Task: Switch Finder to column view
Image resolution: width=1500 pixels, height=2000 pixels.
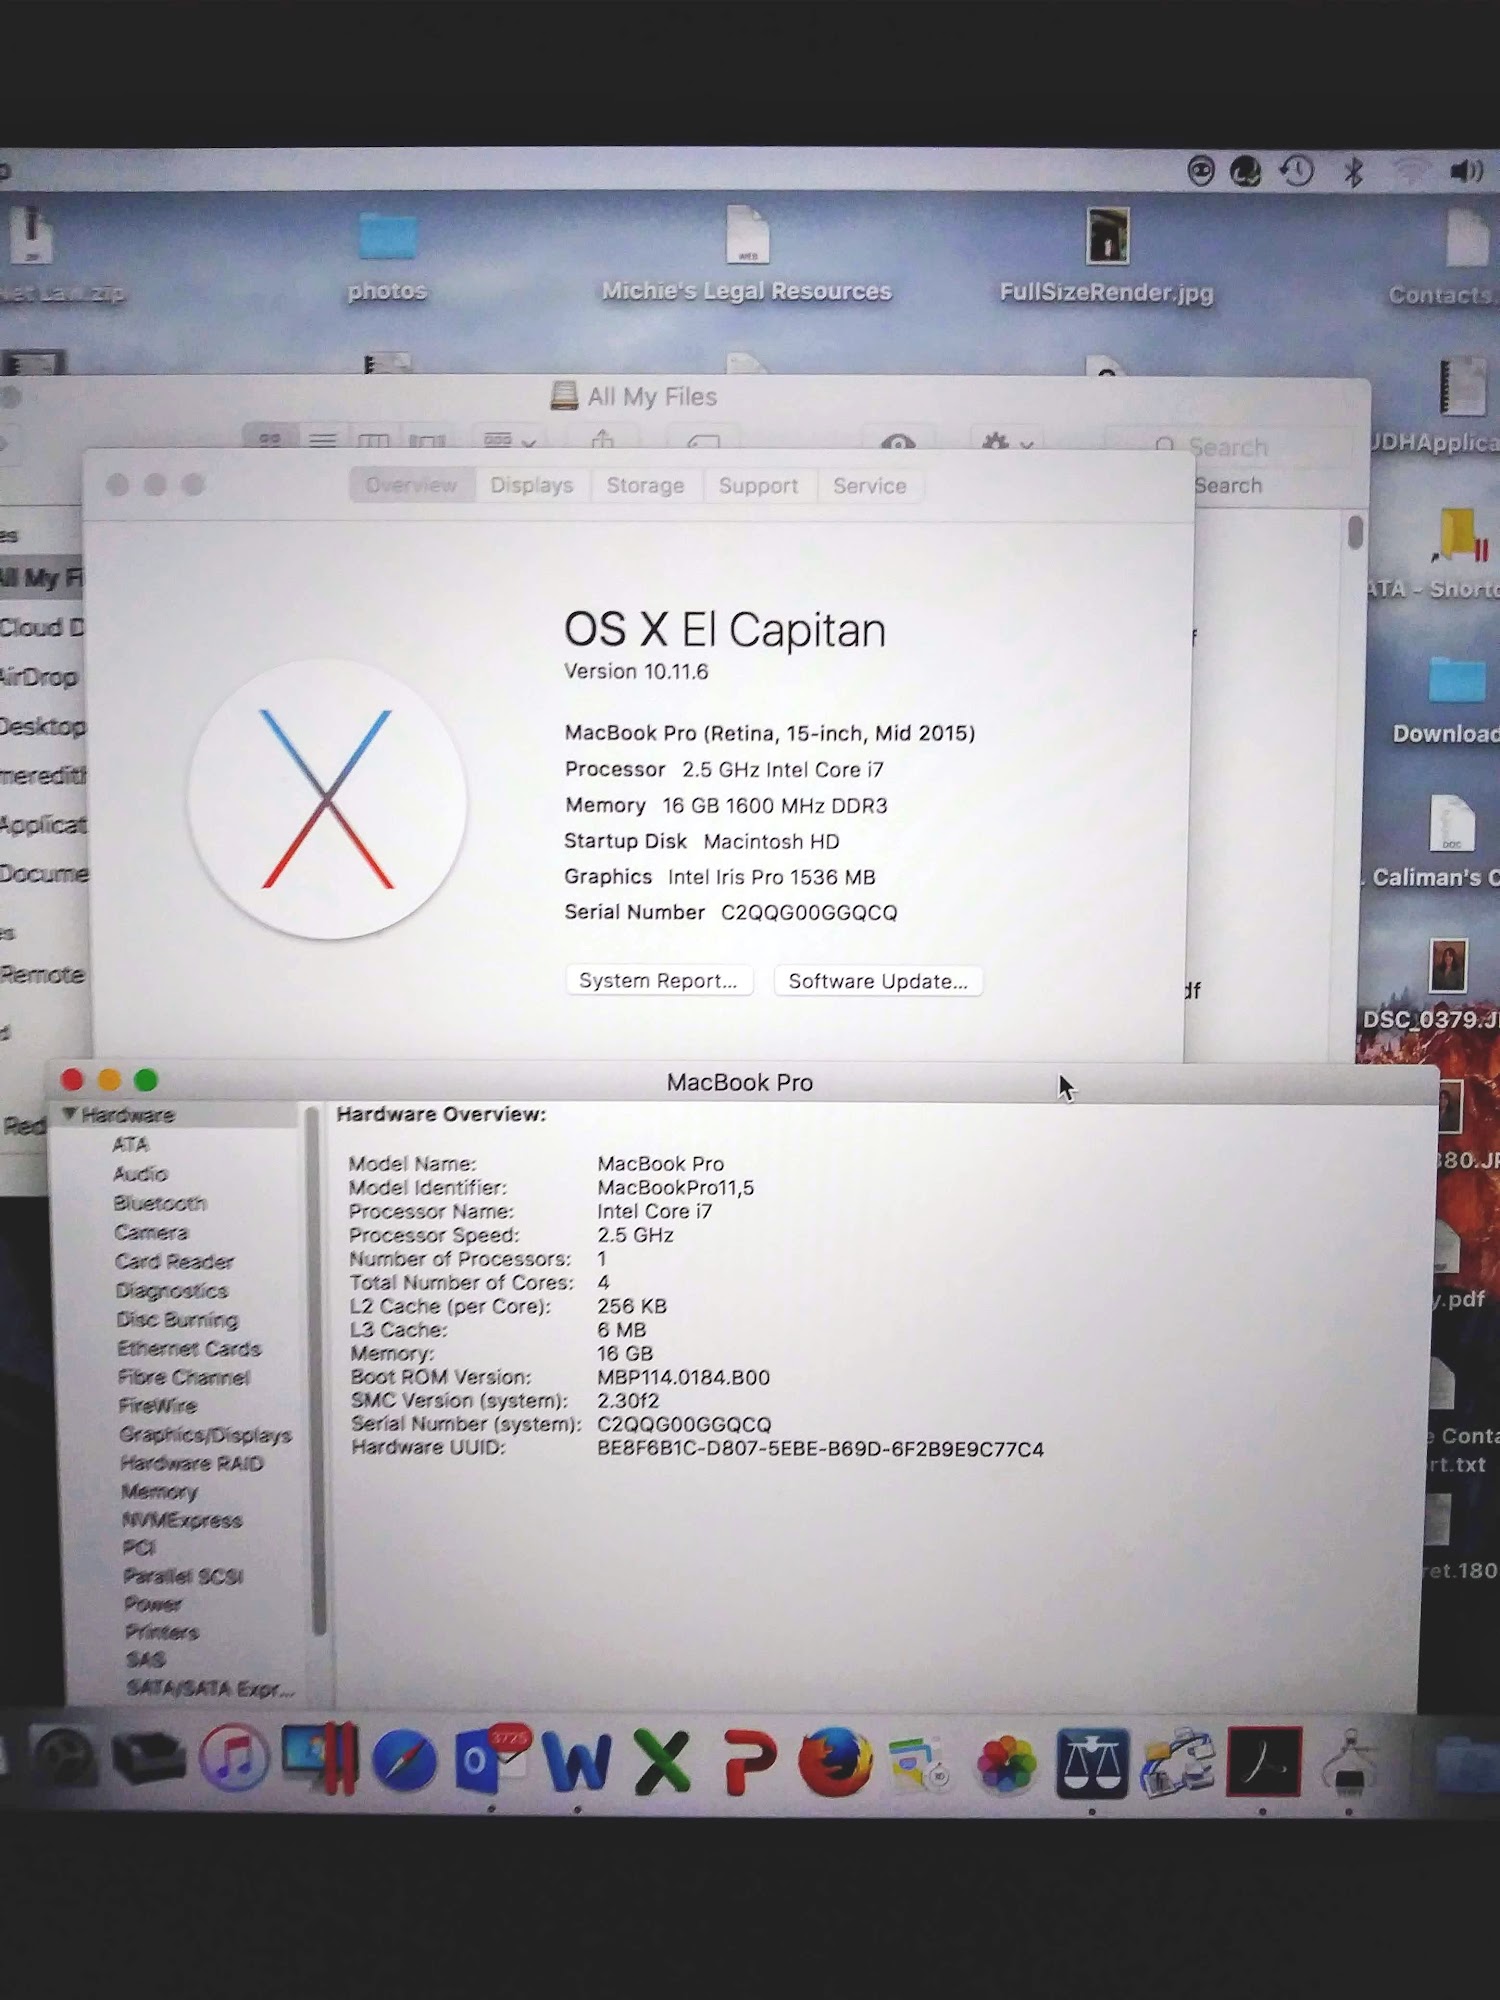Action: click(373, 440)
